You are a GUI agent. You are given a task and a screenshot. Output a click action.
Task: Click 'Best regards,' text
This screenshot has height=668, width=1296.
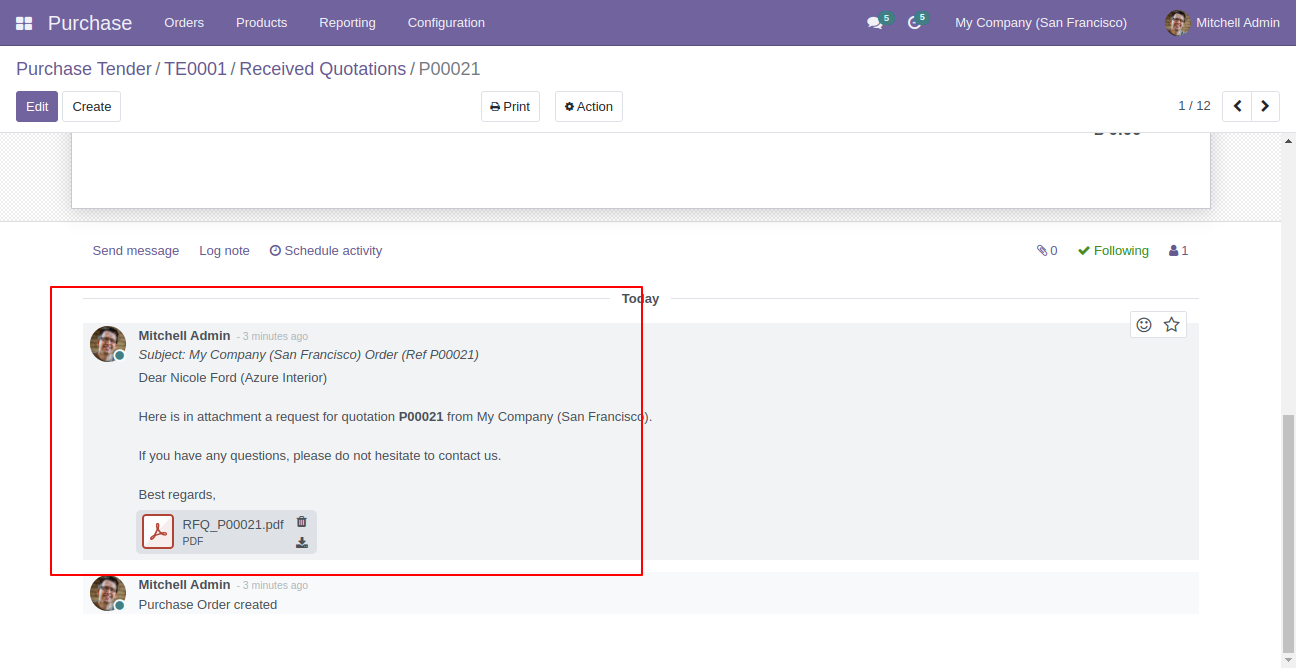pos(177,495)
